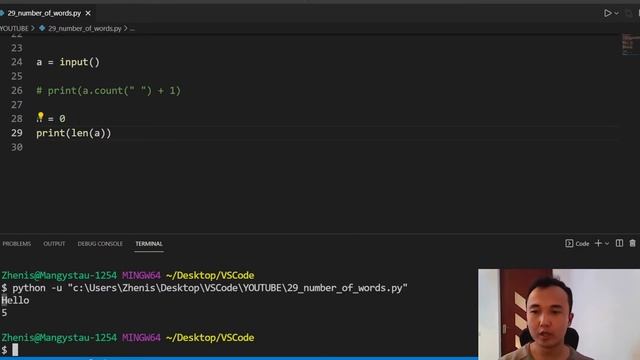Add a new terminal with plus icon
Screen dimensions: 640x360
(598, 243)
